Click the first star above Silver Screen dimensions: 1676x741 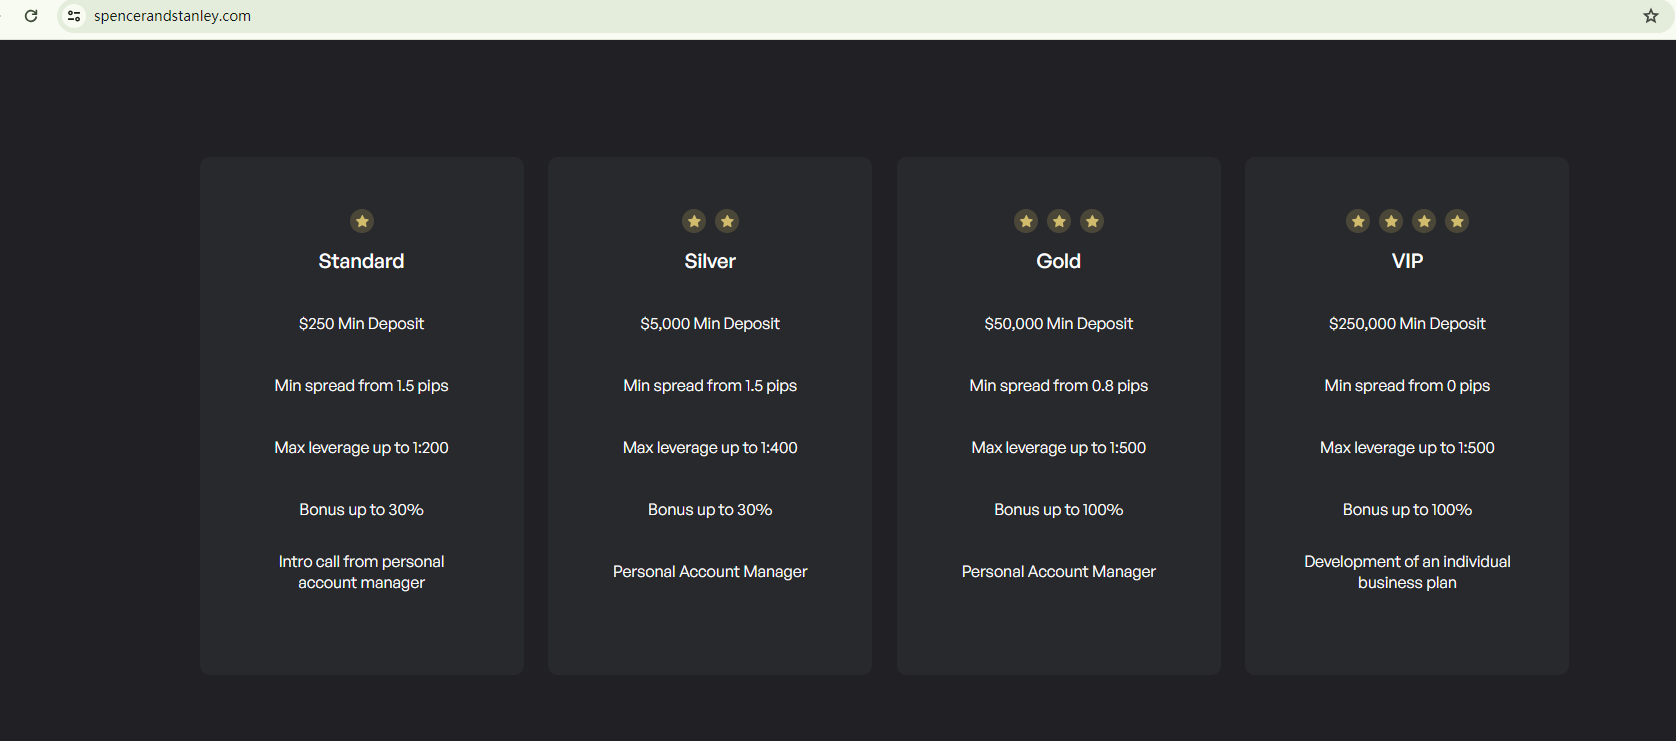tap(694, 221)
